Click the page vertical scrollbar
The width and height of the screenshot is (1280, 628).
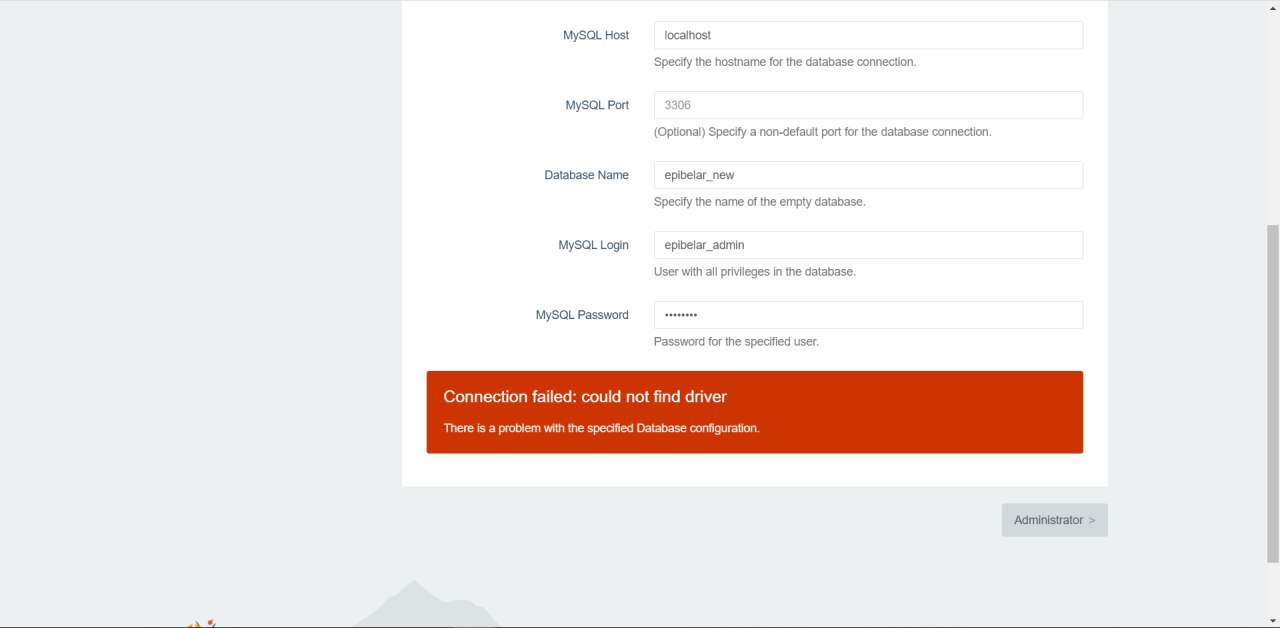pyautogui.click(x=1272, y=393)
